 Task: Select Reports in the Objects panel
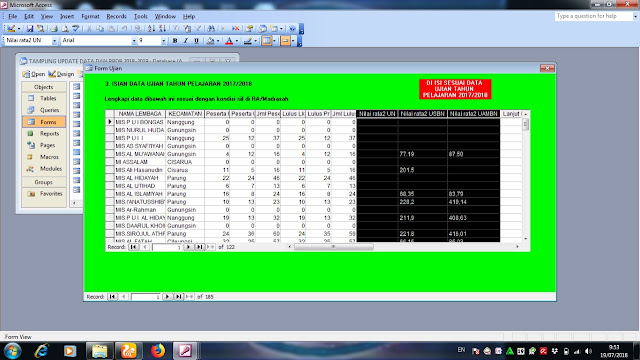44,133
